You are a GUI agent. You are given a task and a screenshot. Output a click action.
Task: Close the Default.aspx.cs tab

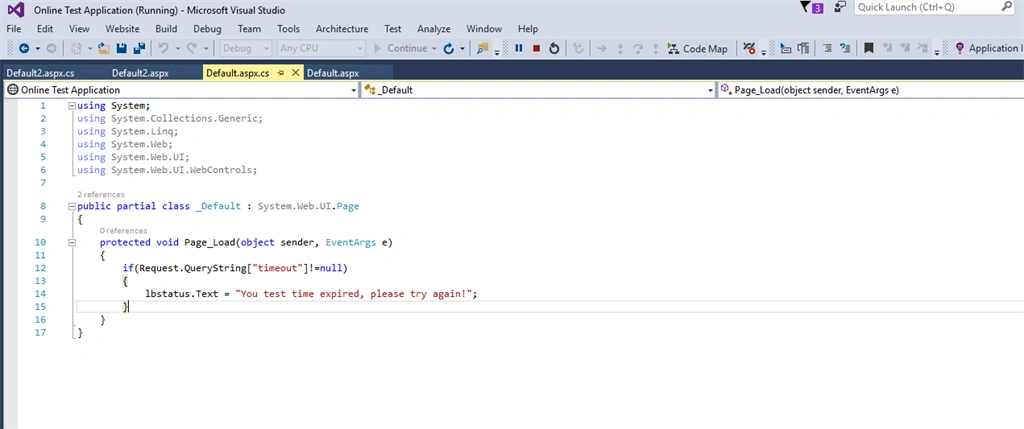295,73
